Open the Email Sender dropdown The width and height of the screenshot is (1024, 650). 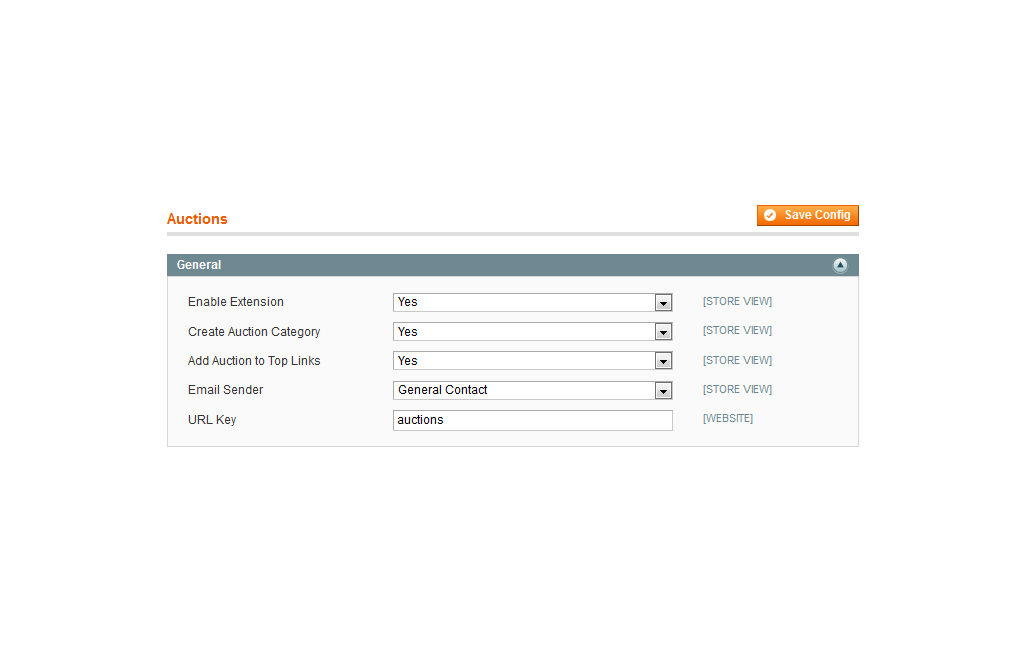pos(532,390)
